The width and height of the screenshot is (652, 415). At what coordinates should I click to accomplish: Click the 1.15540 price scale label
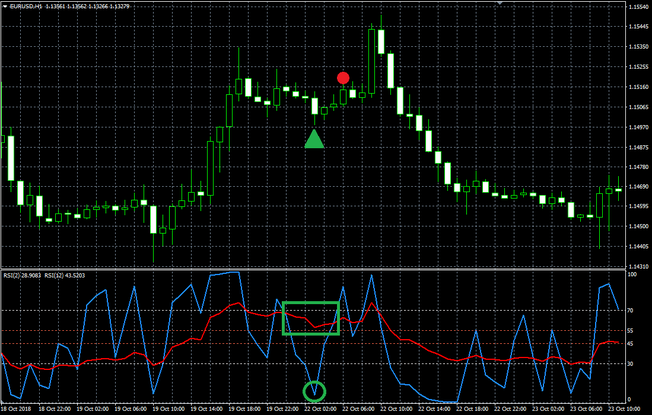coord(638,7)
